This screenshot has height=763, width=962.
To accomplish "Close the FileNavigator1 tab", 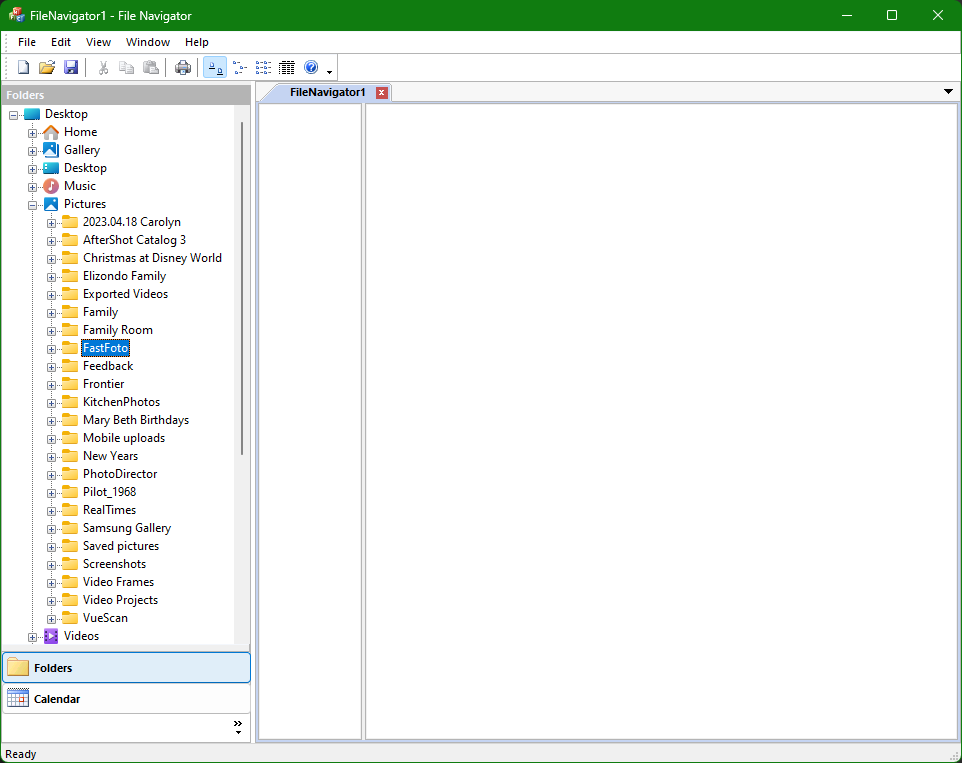I will pos(380,91).
